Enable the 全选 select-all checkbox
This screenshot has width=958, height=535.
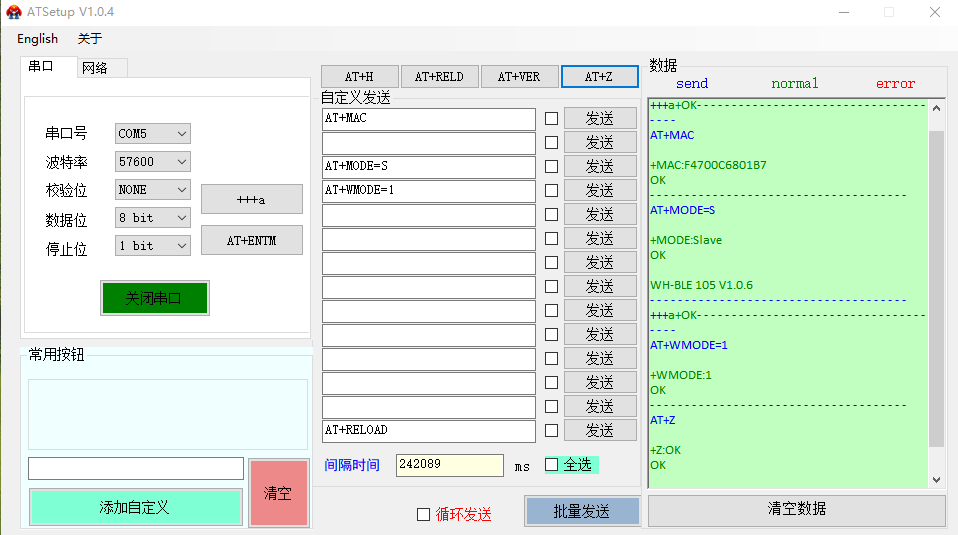click(551, 465)
